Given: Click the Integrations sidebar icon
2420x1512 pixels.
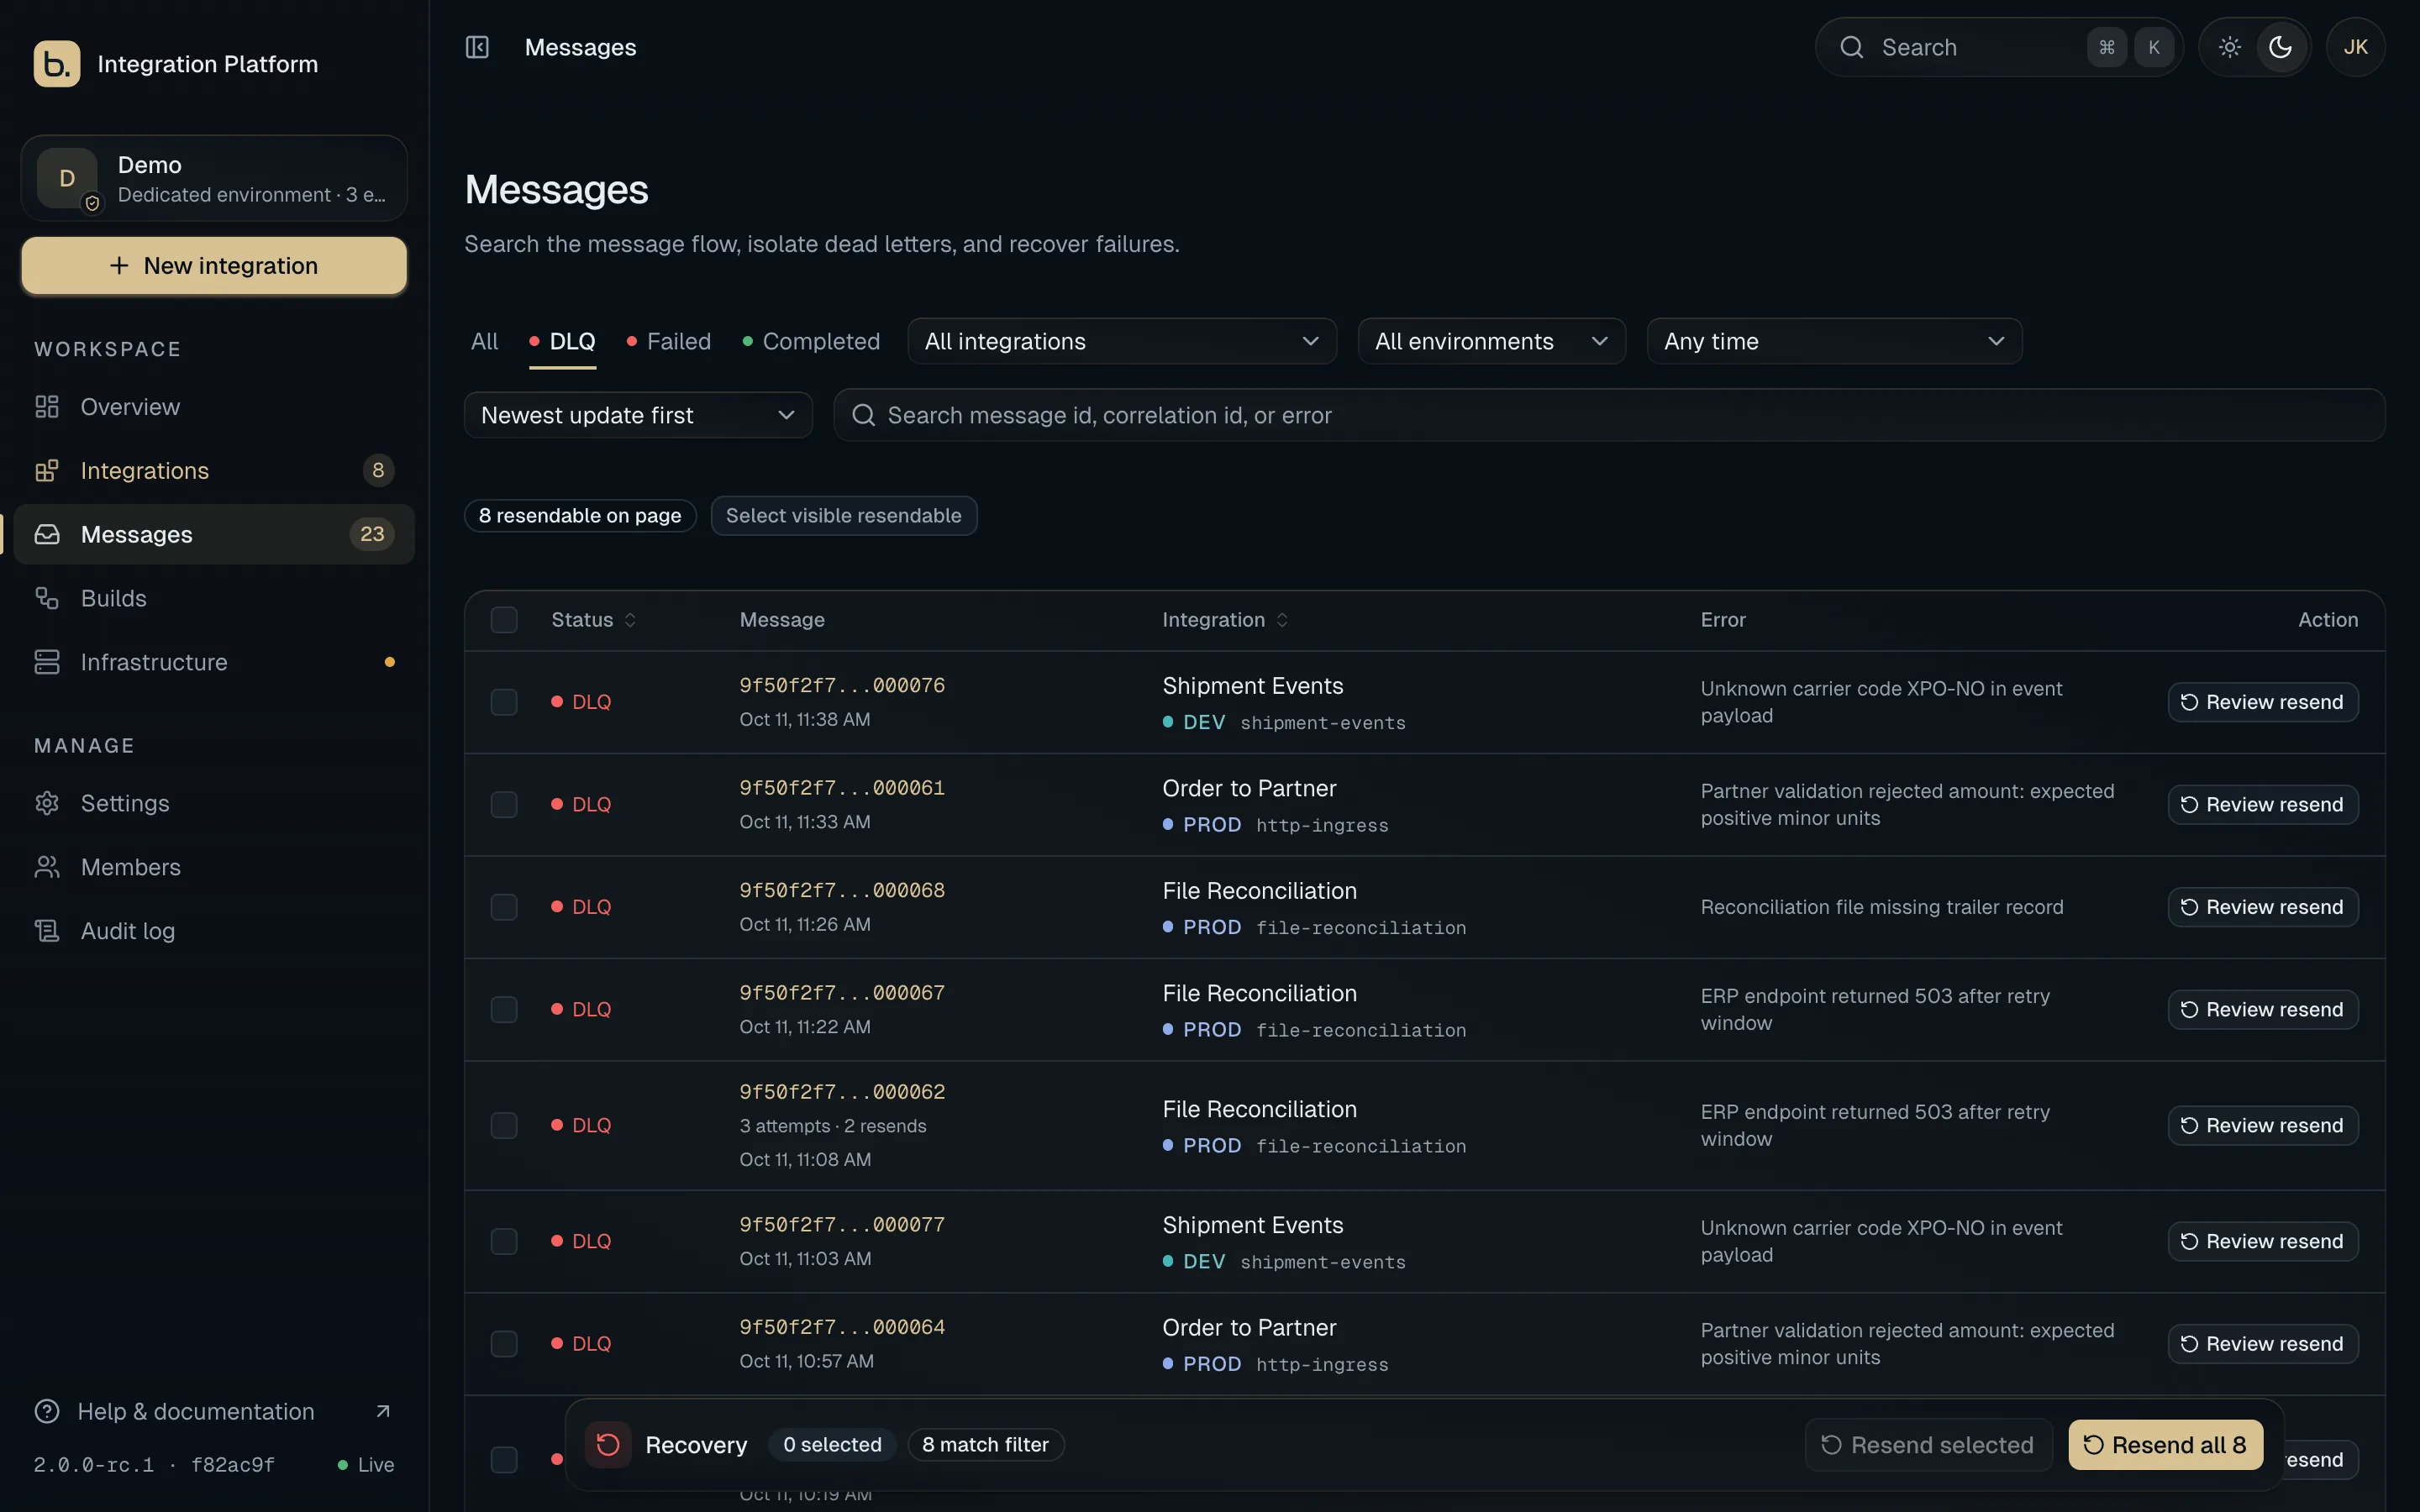Looking at the screenshot, I should 47,471.
